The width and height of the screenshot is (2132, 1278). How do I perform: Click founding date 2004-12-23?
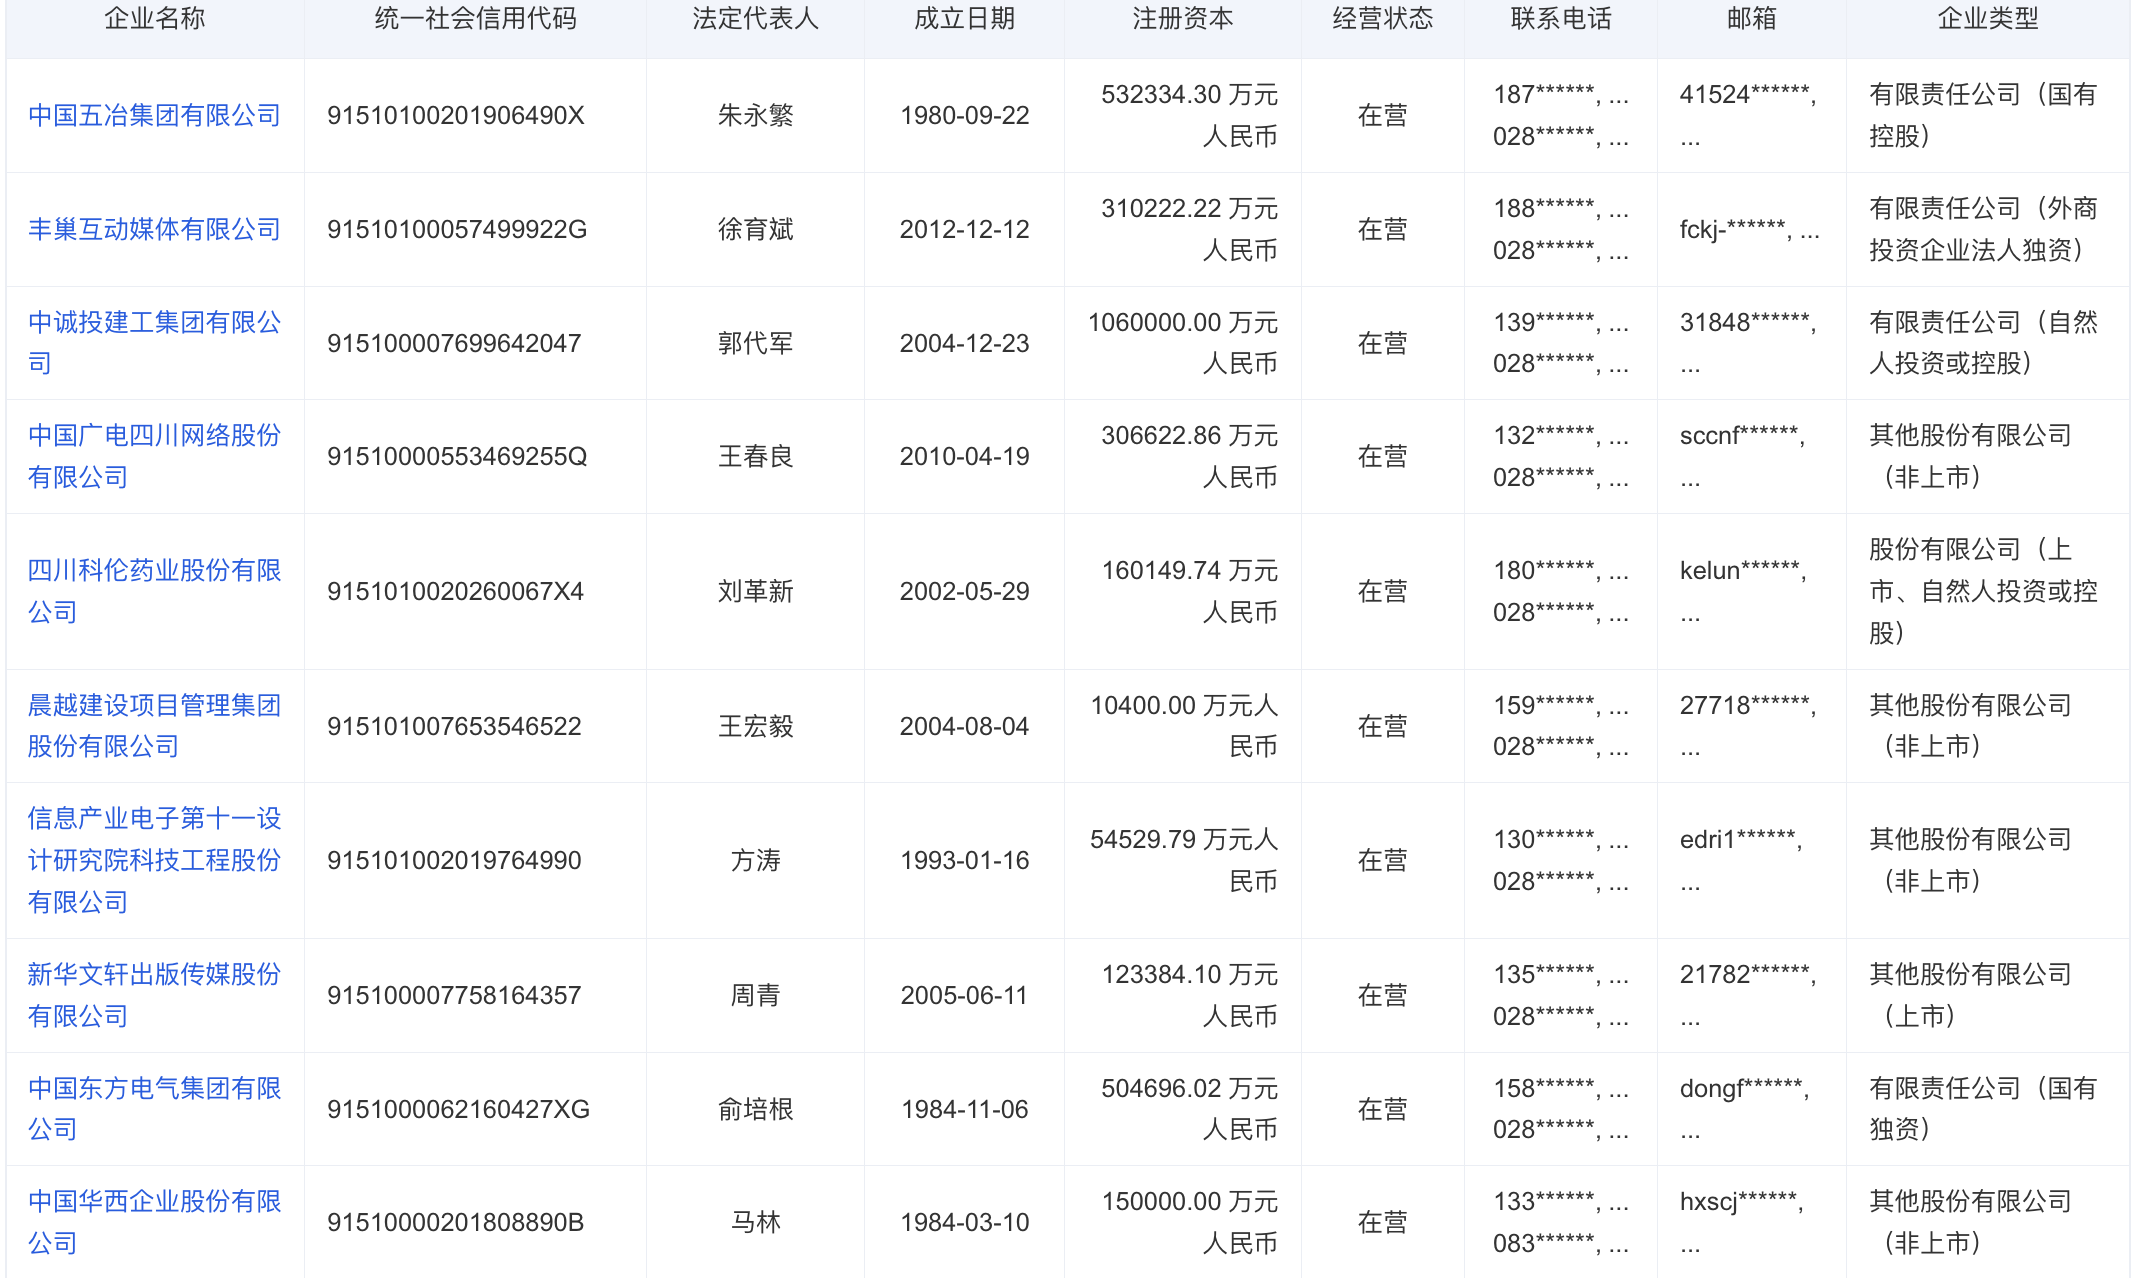click(x=964, y=343)
